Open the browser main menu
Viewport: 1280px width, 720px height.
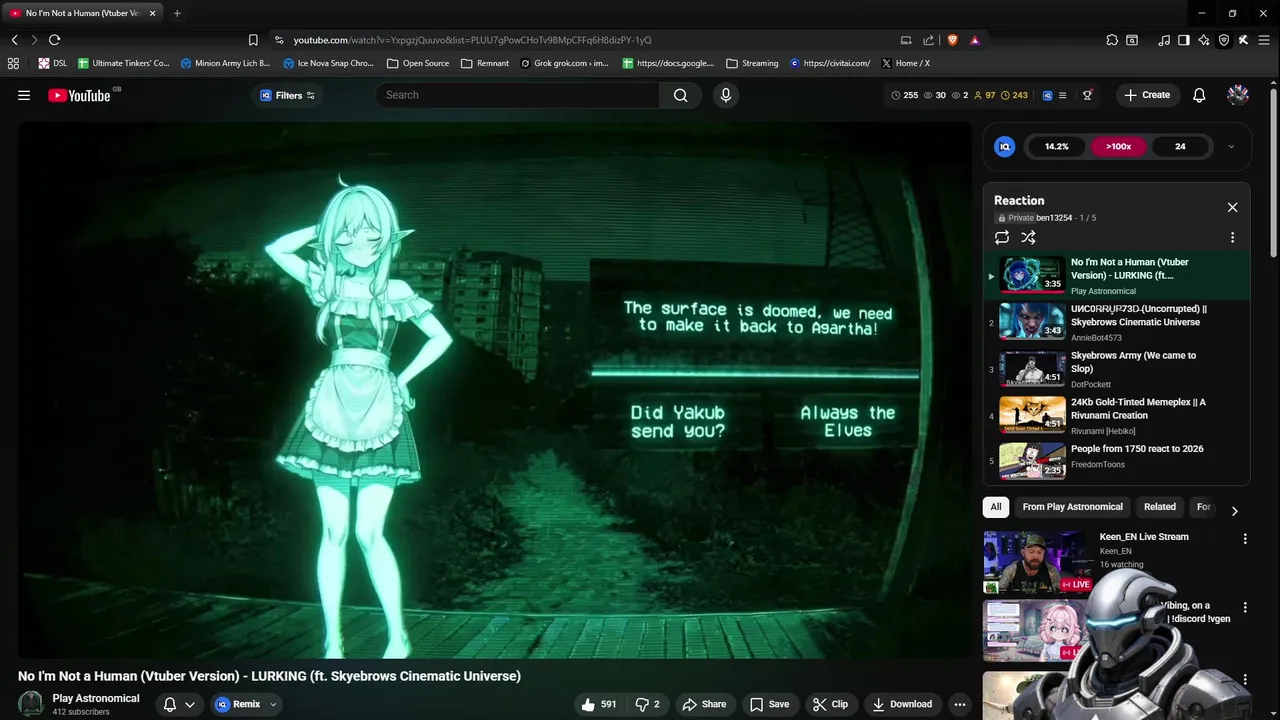click(1263, 40)
